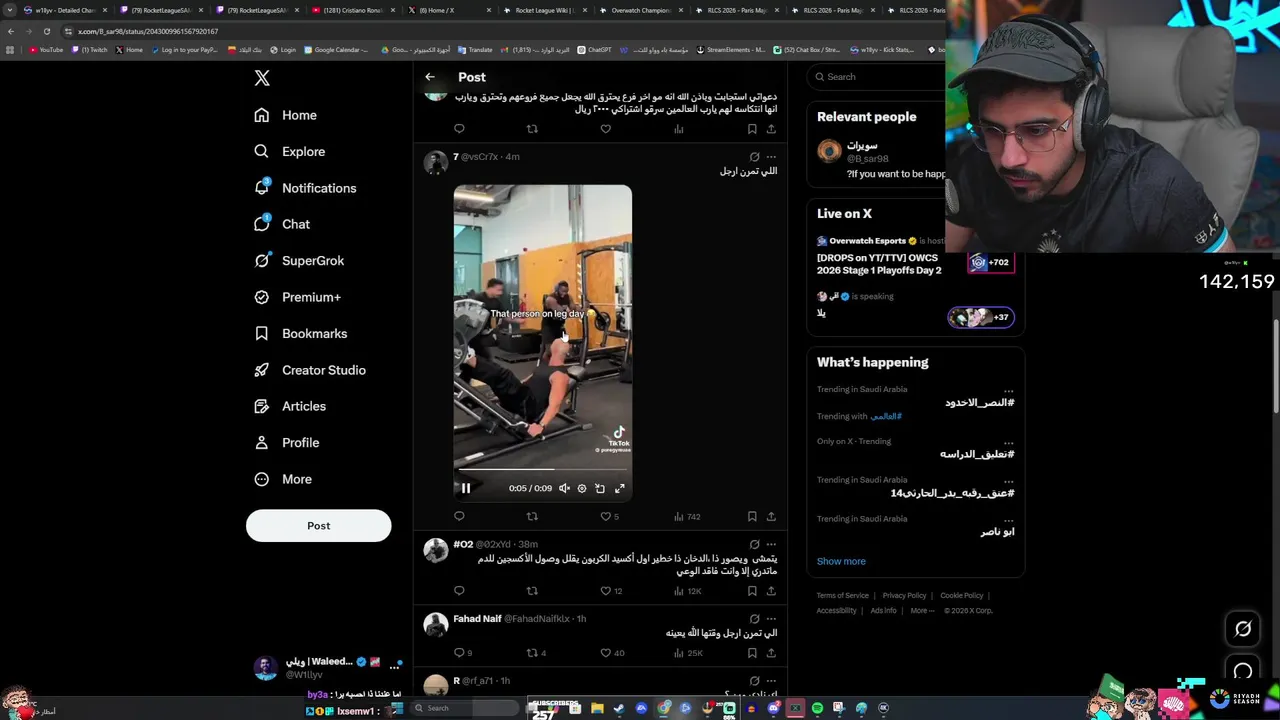
Task: Expand the video to fullscreen
Action: pyautogui.click(x=620, y=488)
